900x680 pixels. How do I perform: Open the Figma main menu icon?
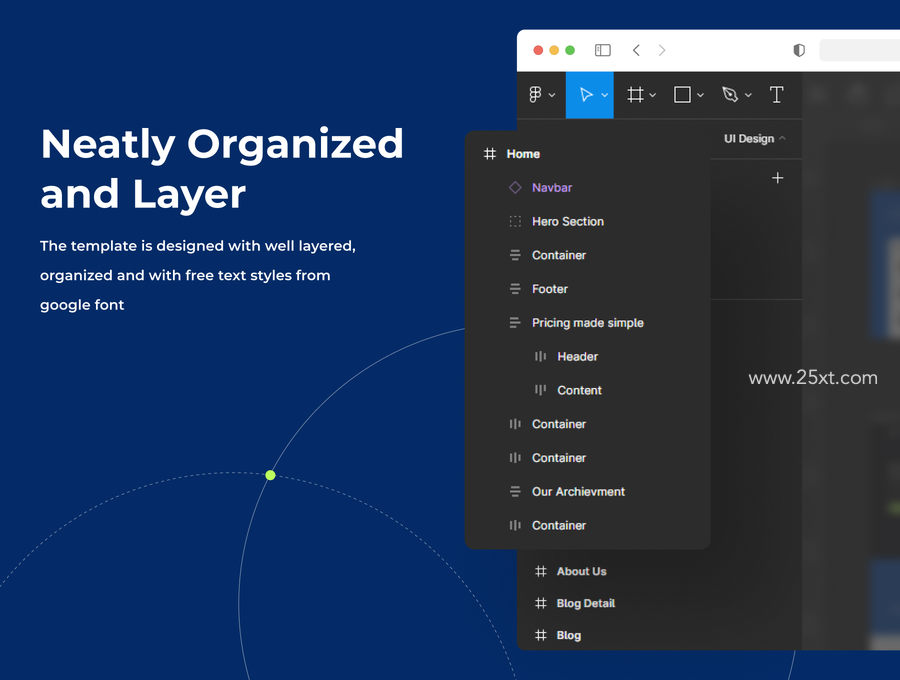click(x=535, y=95)
